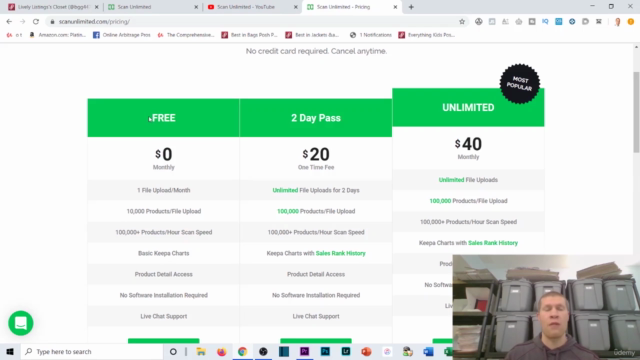Close the Lively Listings's Closet tab
Screen dimensions: 640x360
[x=97, y=7]
